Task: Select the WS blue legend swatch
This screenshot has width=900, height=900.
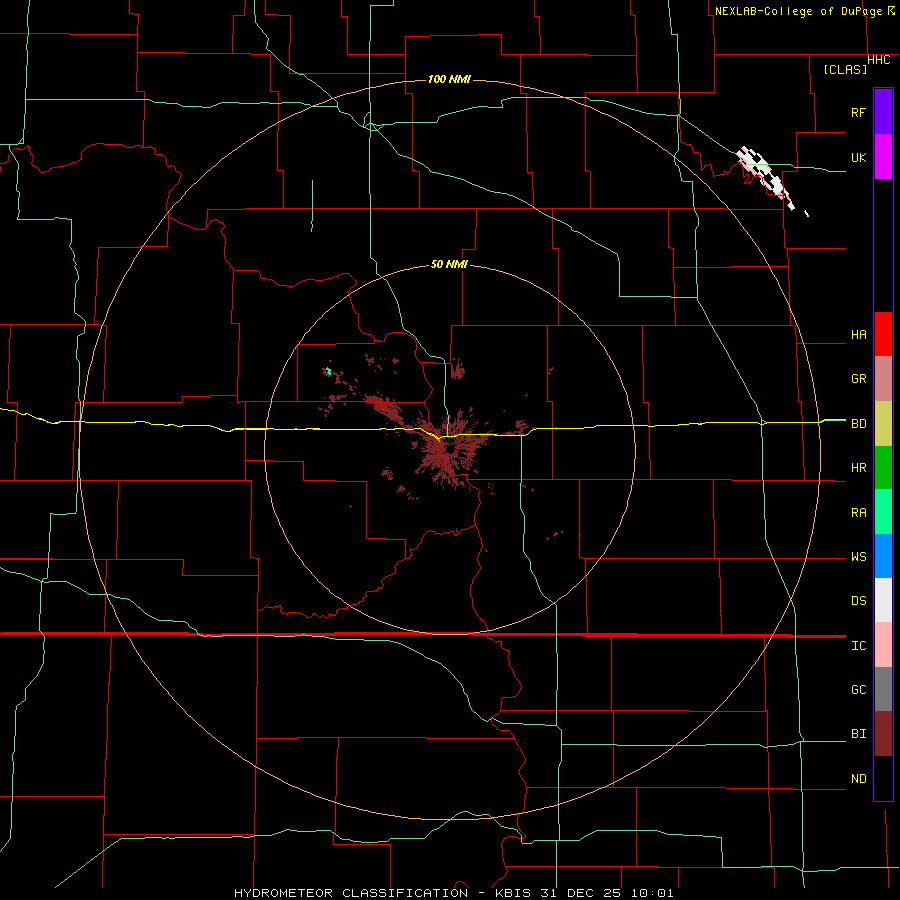Action: tap(883, 556)
